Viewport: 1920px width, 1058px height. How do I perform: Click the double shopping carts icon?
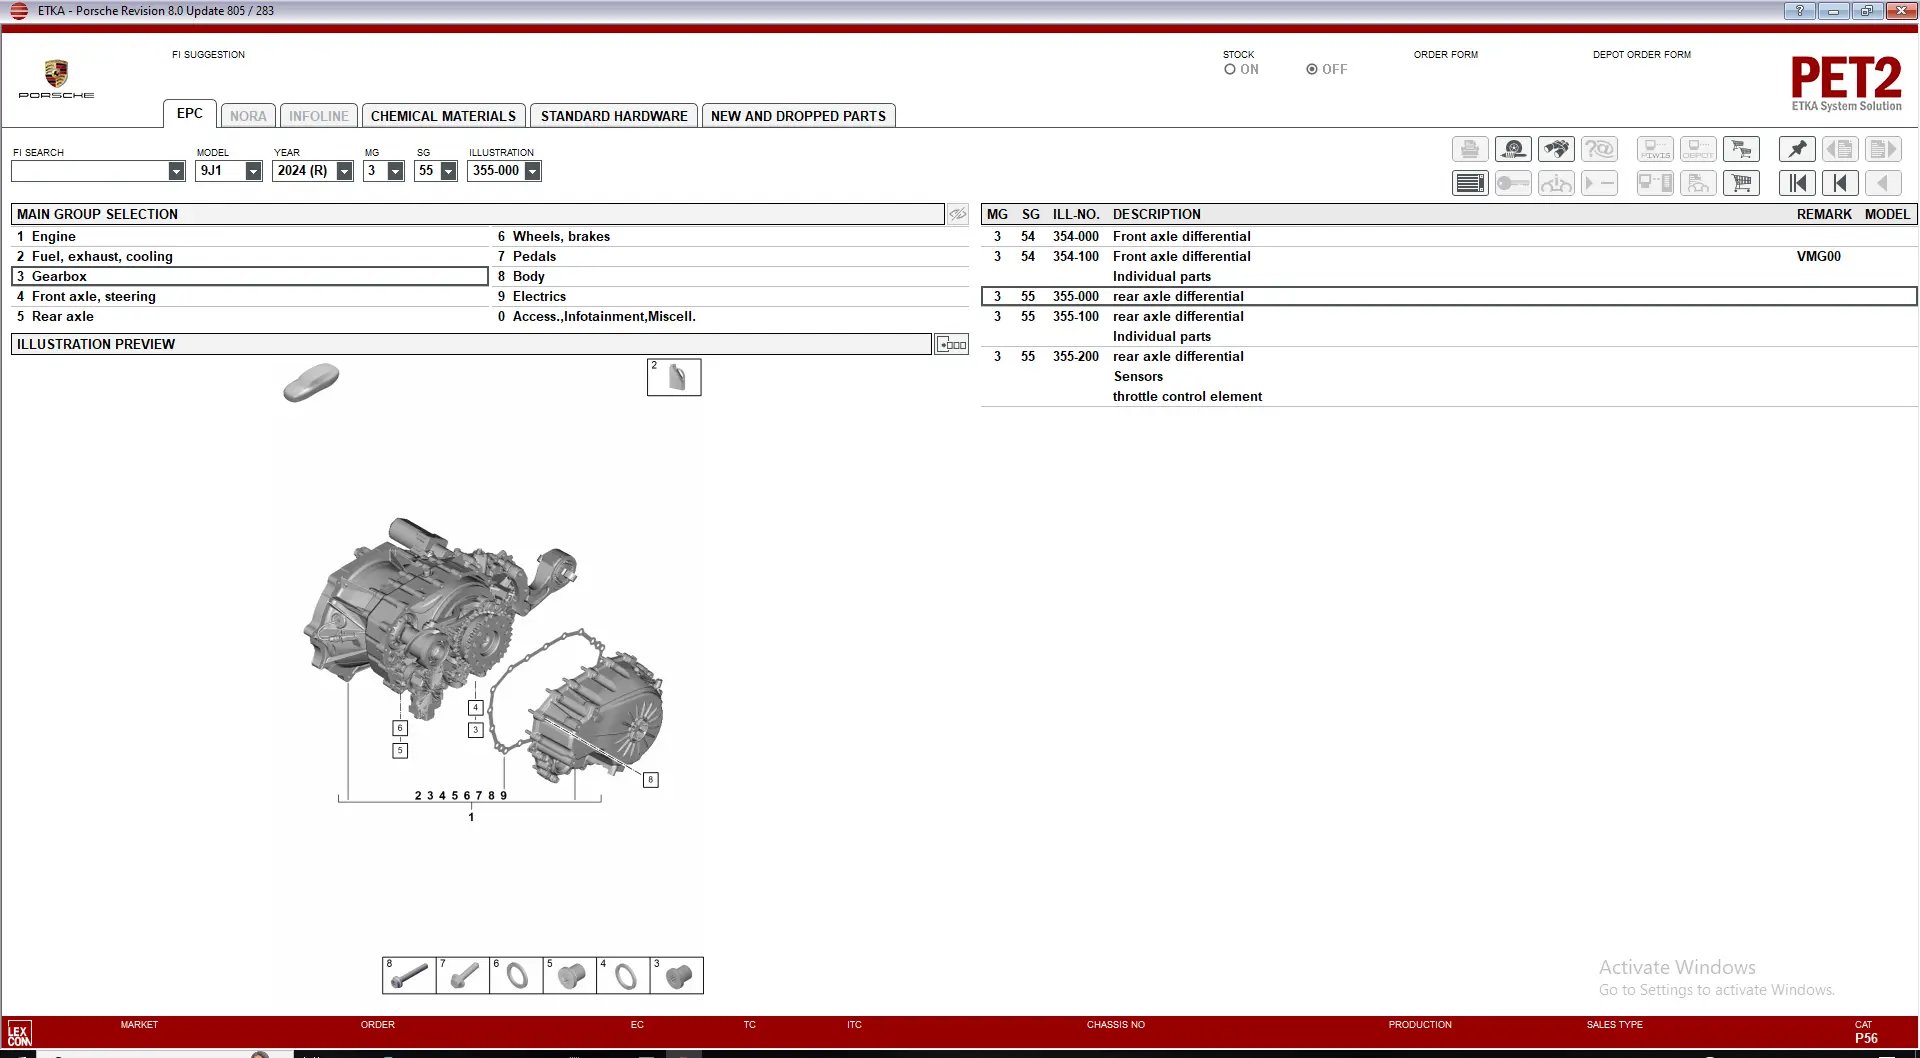pyautogui.click(x=1741, y=150)
